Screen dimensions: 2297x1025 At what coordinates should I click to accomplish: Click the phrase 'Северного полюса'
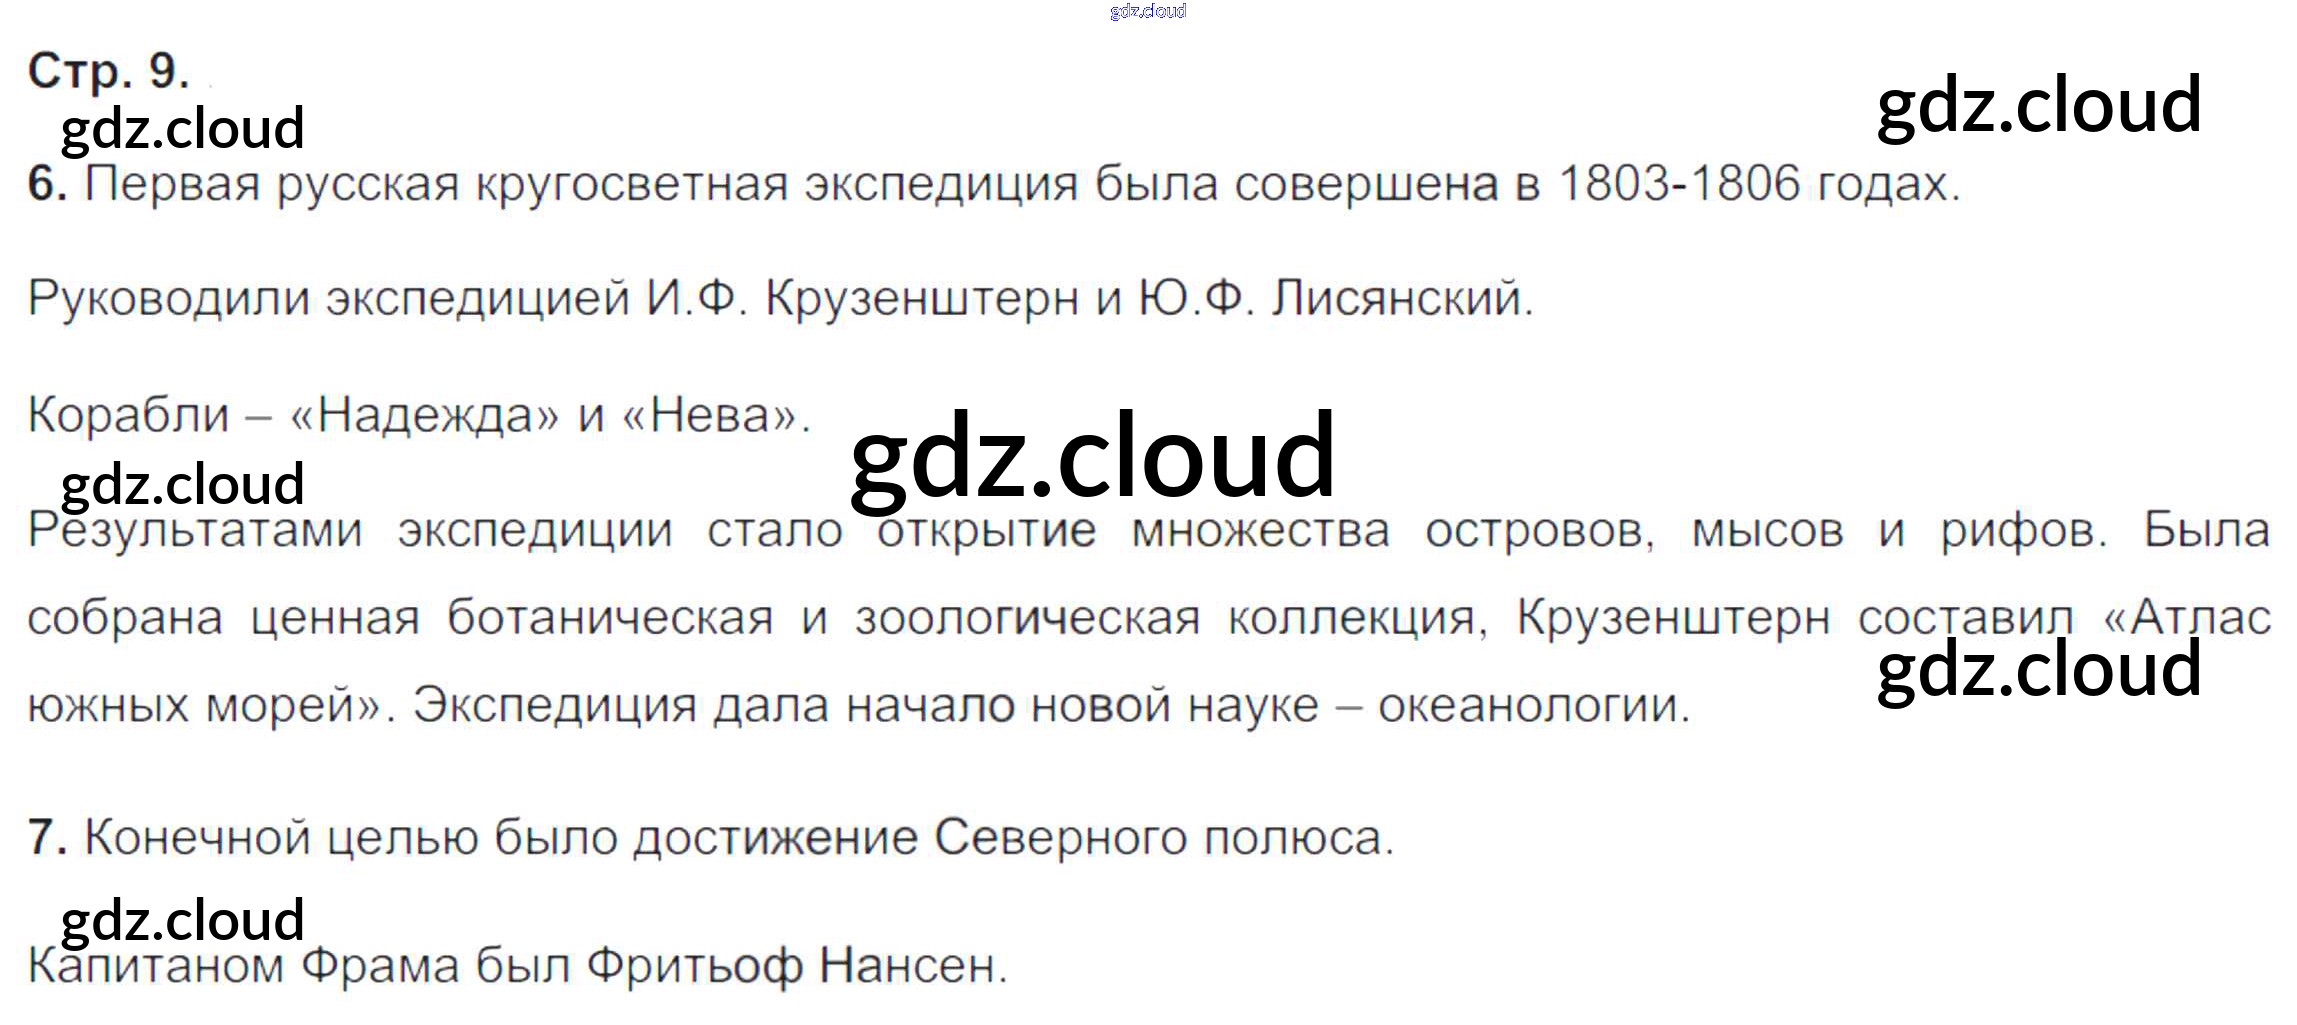1163,837
